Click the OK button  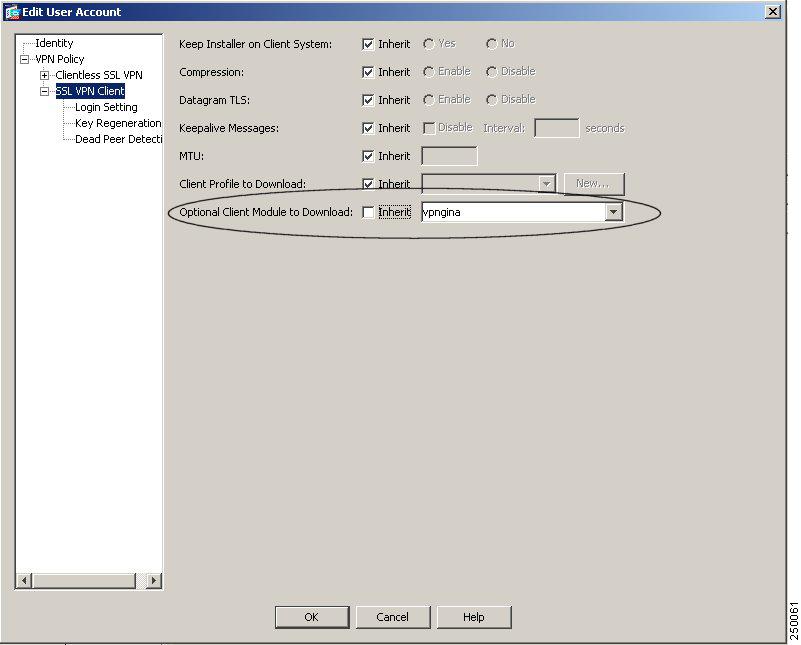point(312,617)
